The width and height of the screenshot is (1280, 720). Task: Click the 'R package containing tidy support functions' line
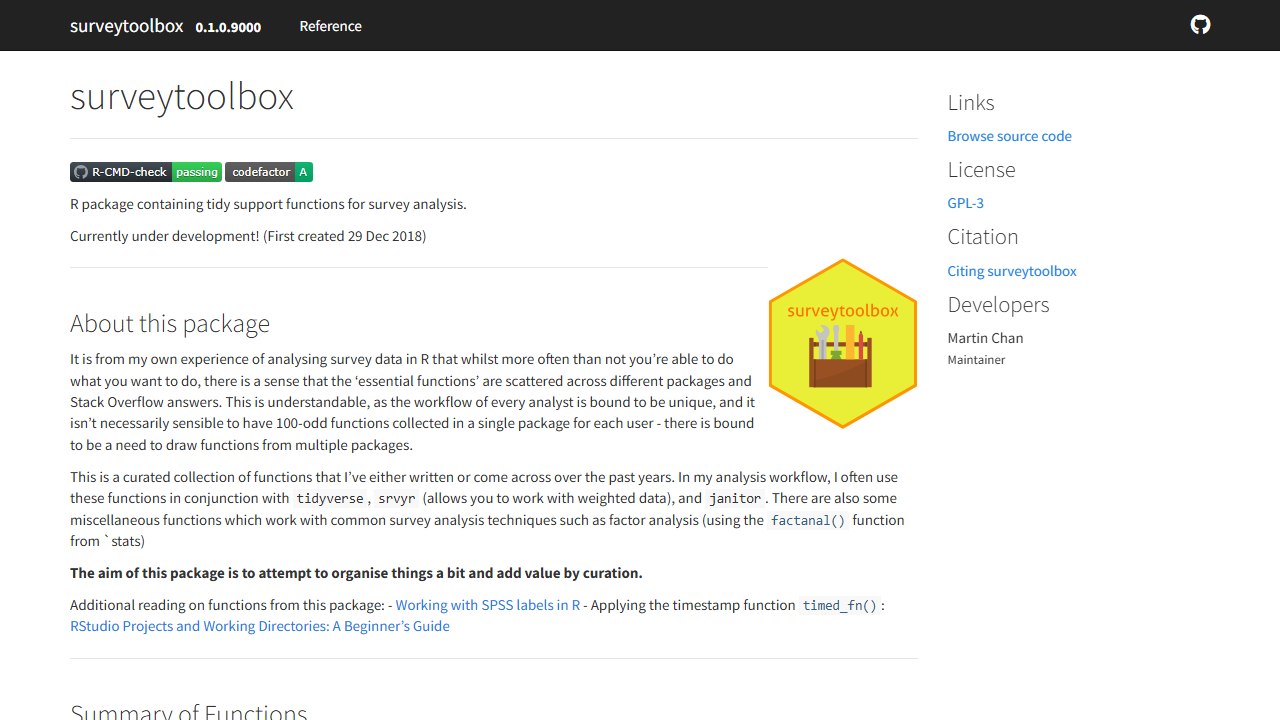point(268,204)
